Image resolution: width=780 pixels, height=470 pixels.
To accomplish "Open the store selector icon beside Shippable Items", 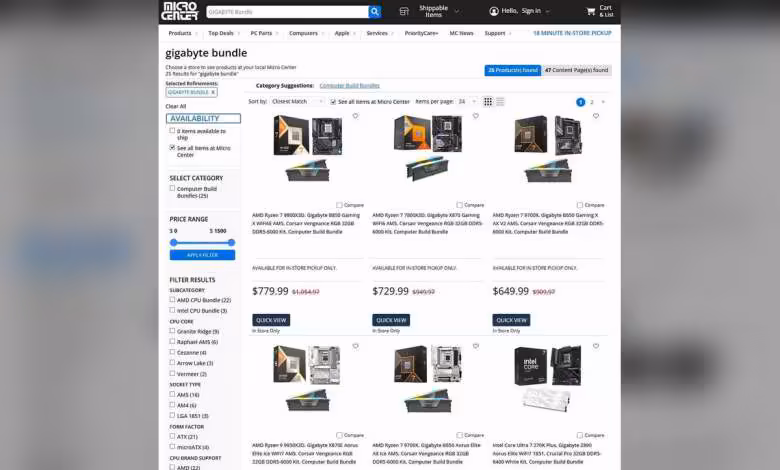I will (404, 11).
